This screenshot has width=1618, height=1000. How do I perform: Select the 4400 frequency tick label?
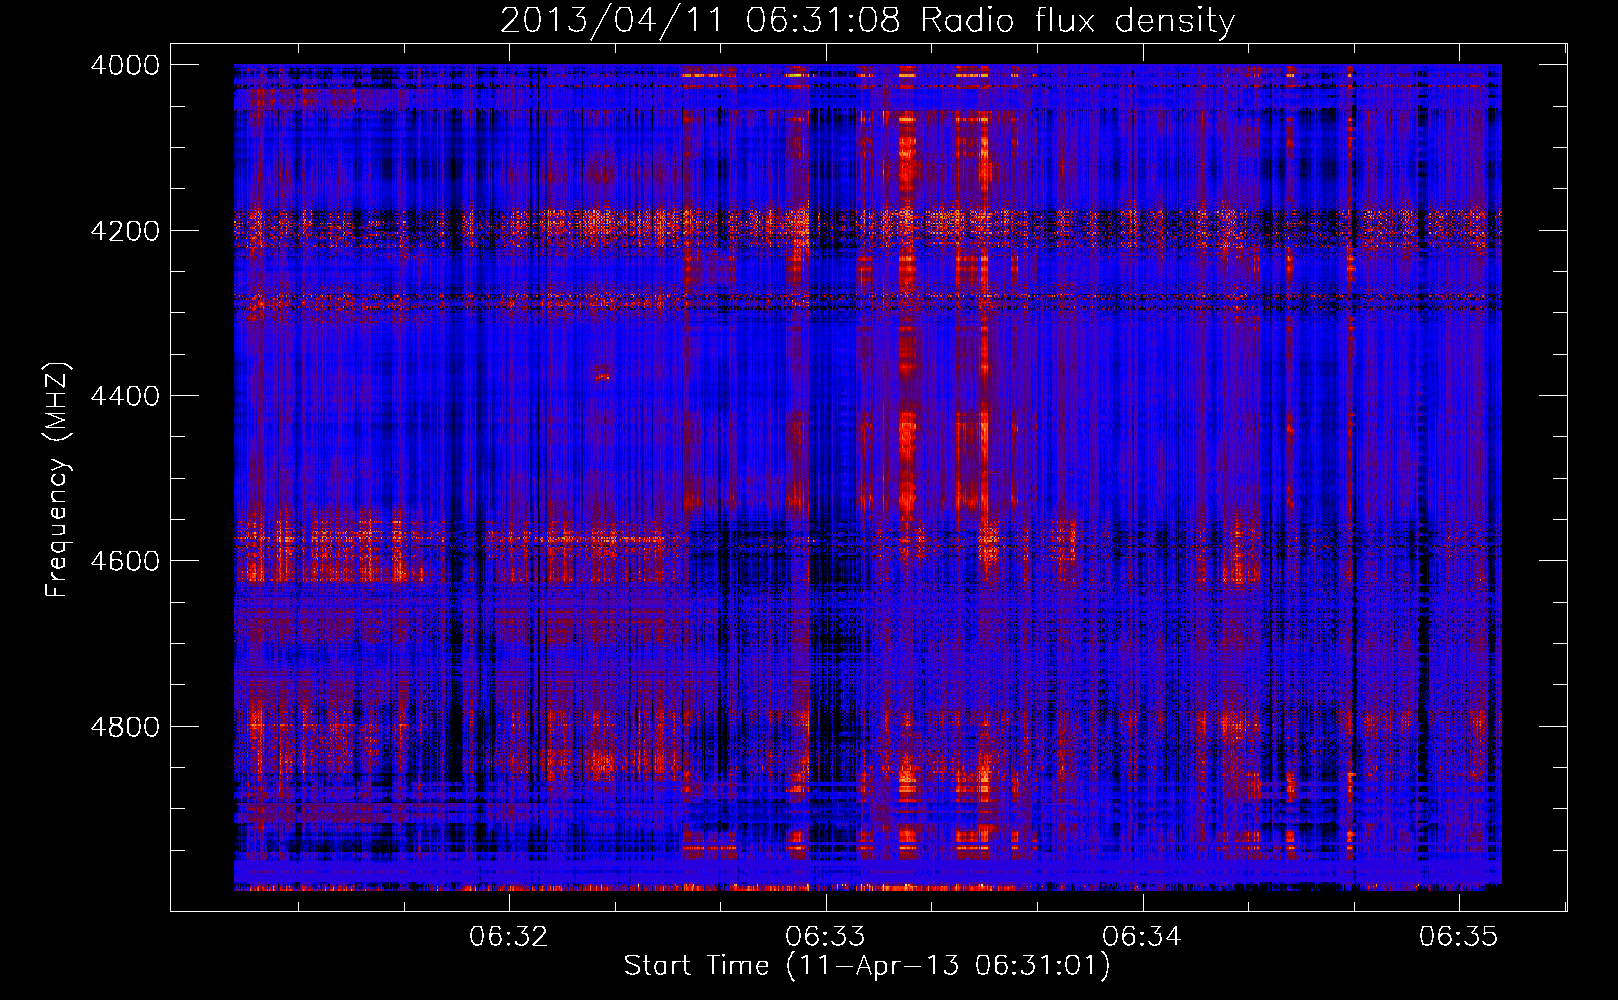coord(125,396)
